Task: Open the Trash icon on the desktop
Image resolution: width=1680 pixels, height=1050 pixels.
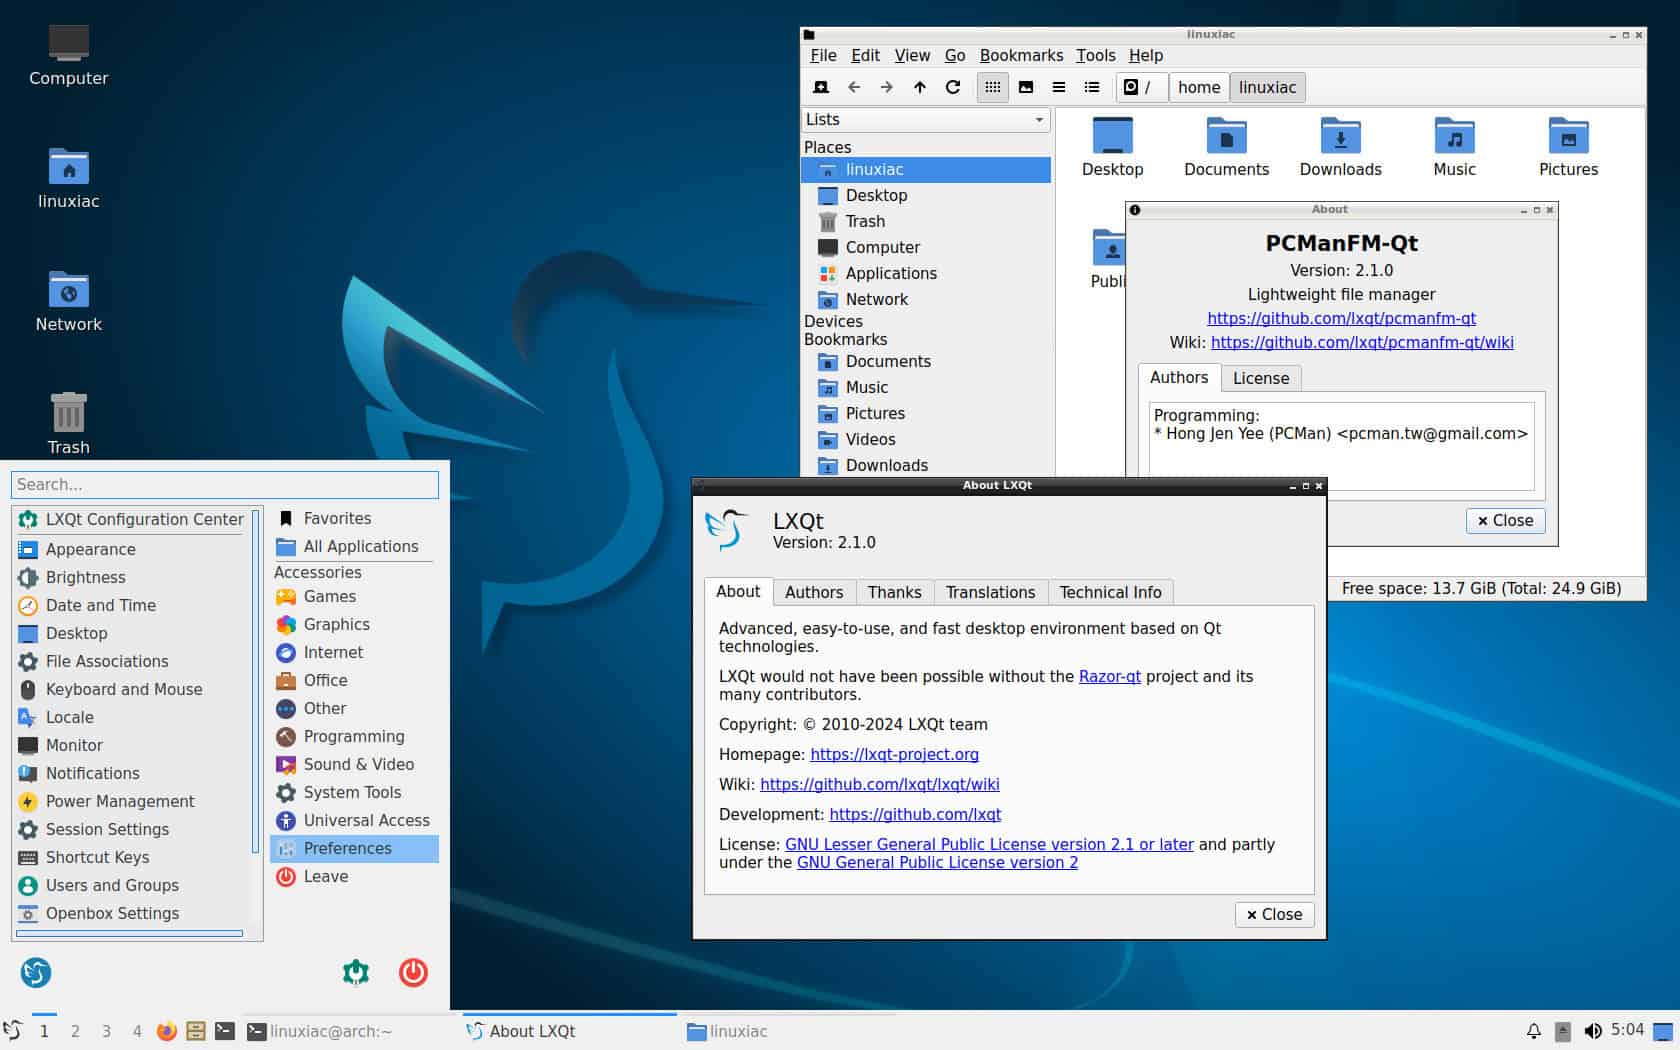Action: click(x=68, y=413)
